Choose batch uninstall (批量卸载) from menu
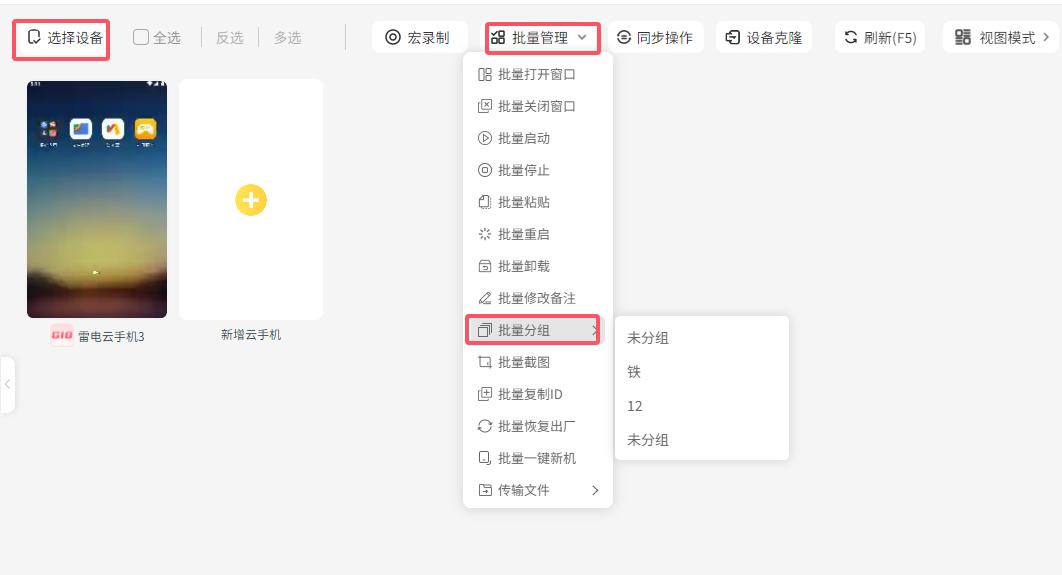 click(x=524, y=266)
